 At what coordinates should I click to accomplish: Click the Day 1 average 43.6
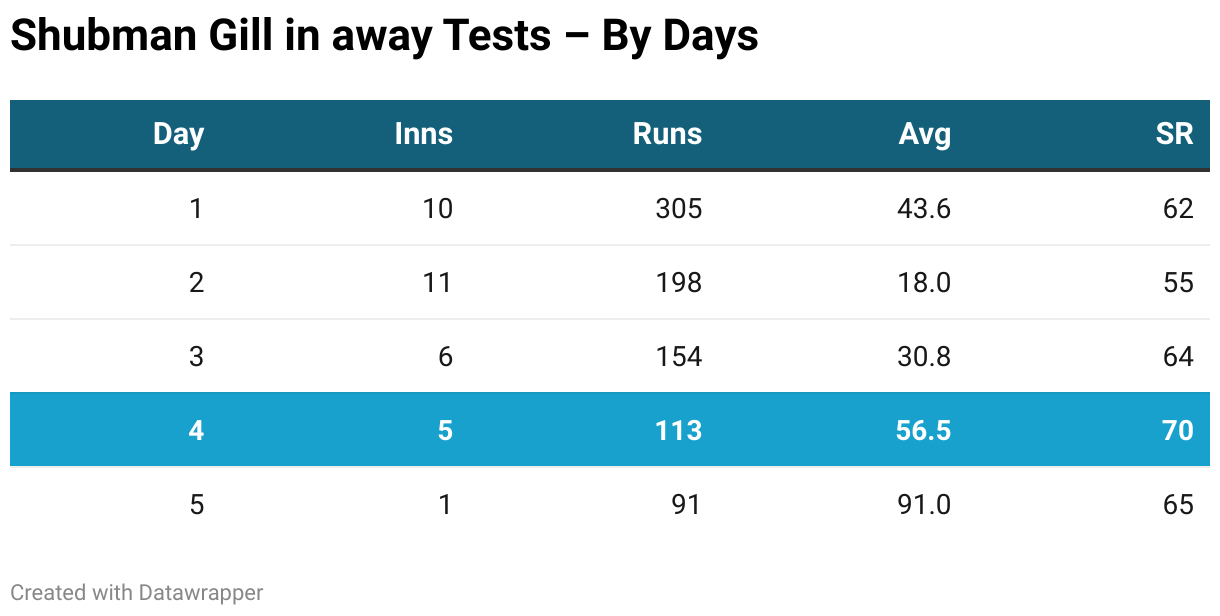click(924, 208)
